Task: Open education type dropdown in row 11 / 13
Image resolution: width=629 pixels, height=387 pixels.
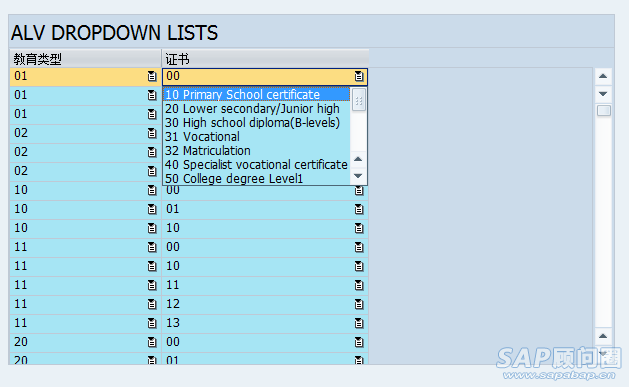Action: coord(152,323)
